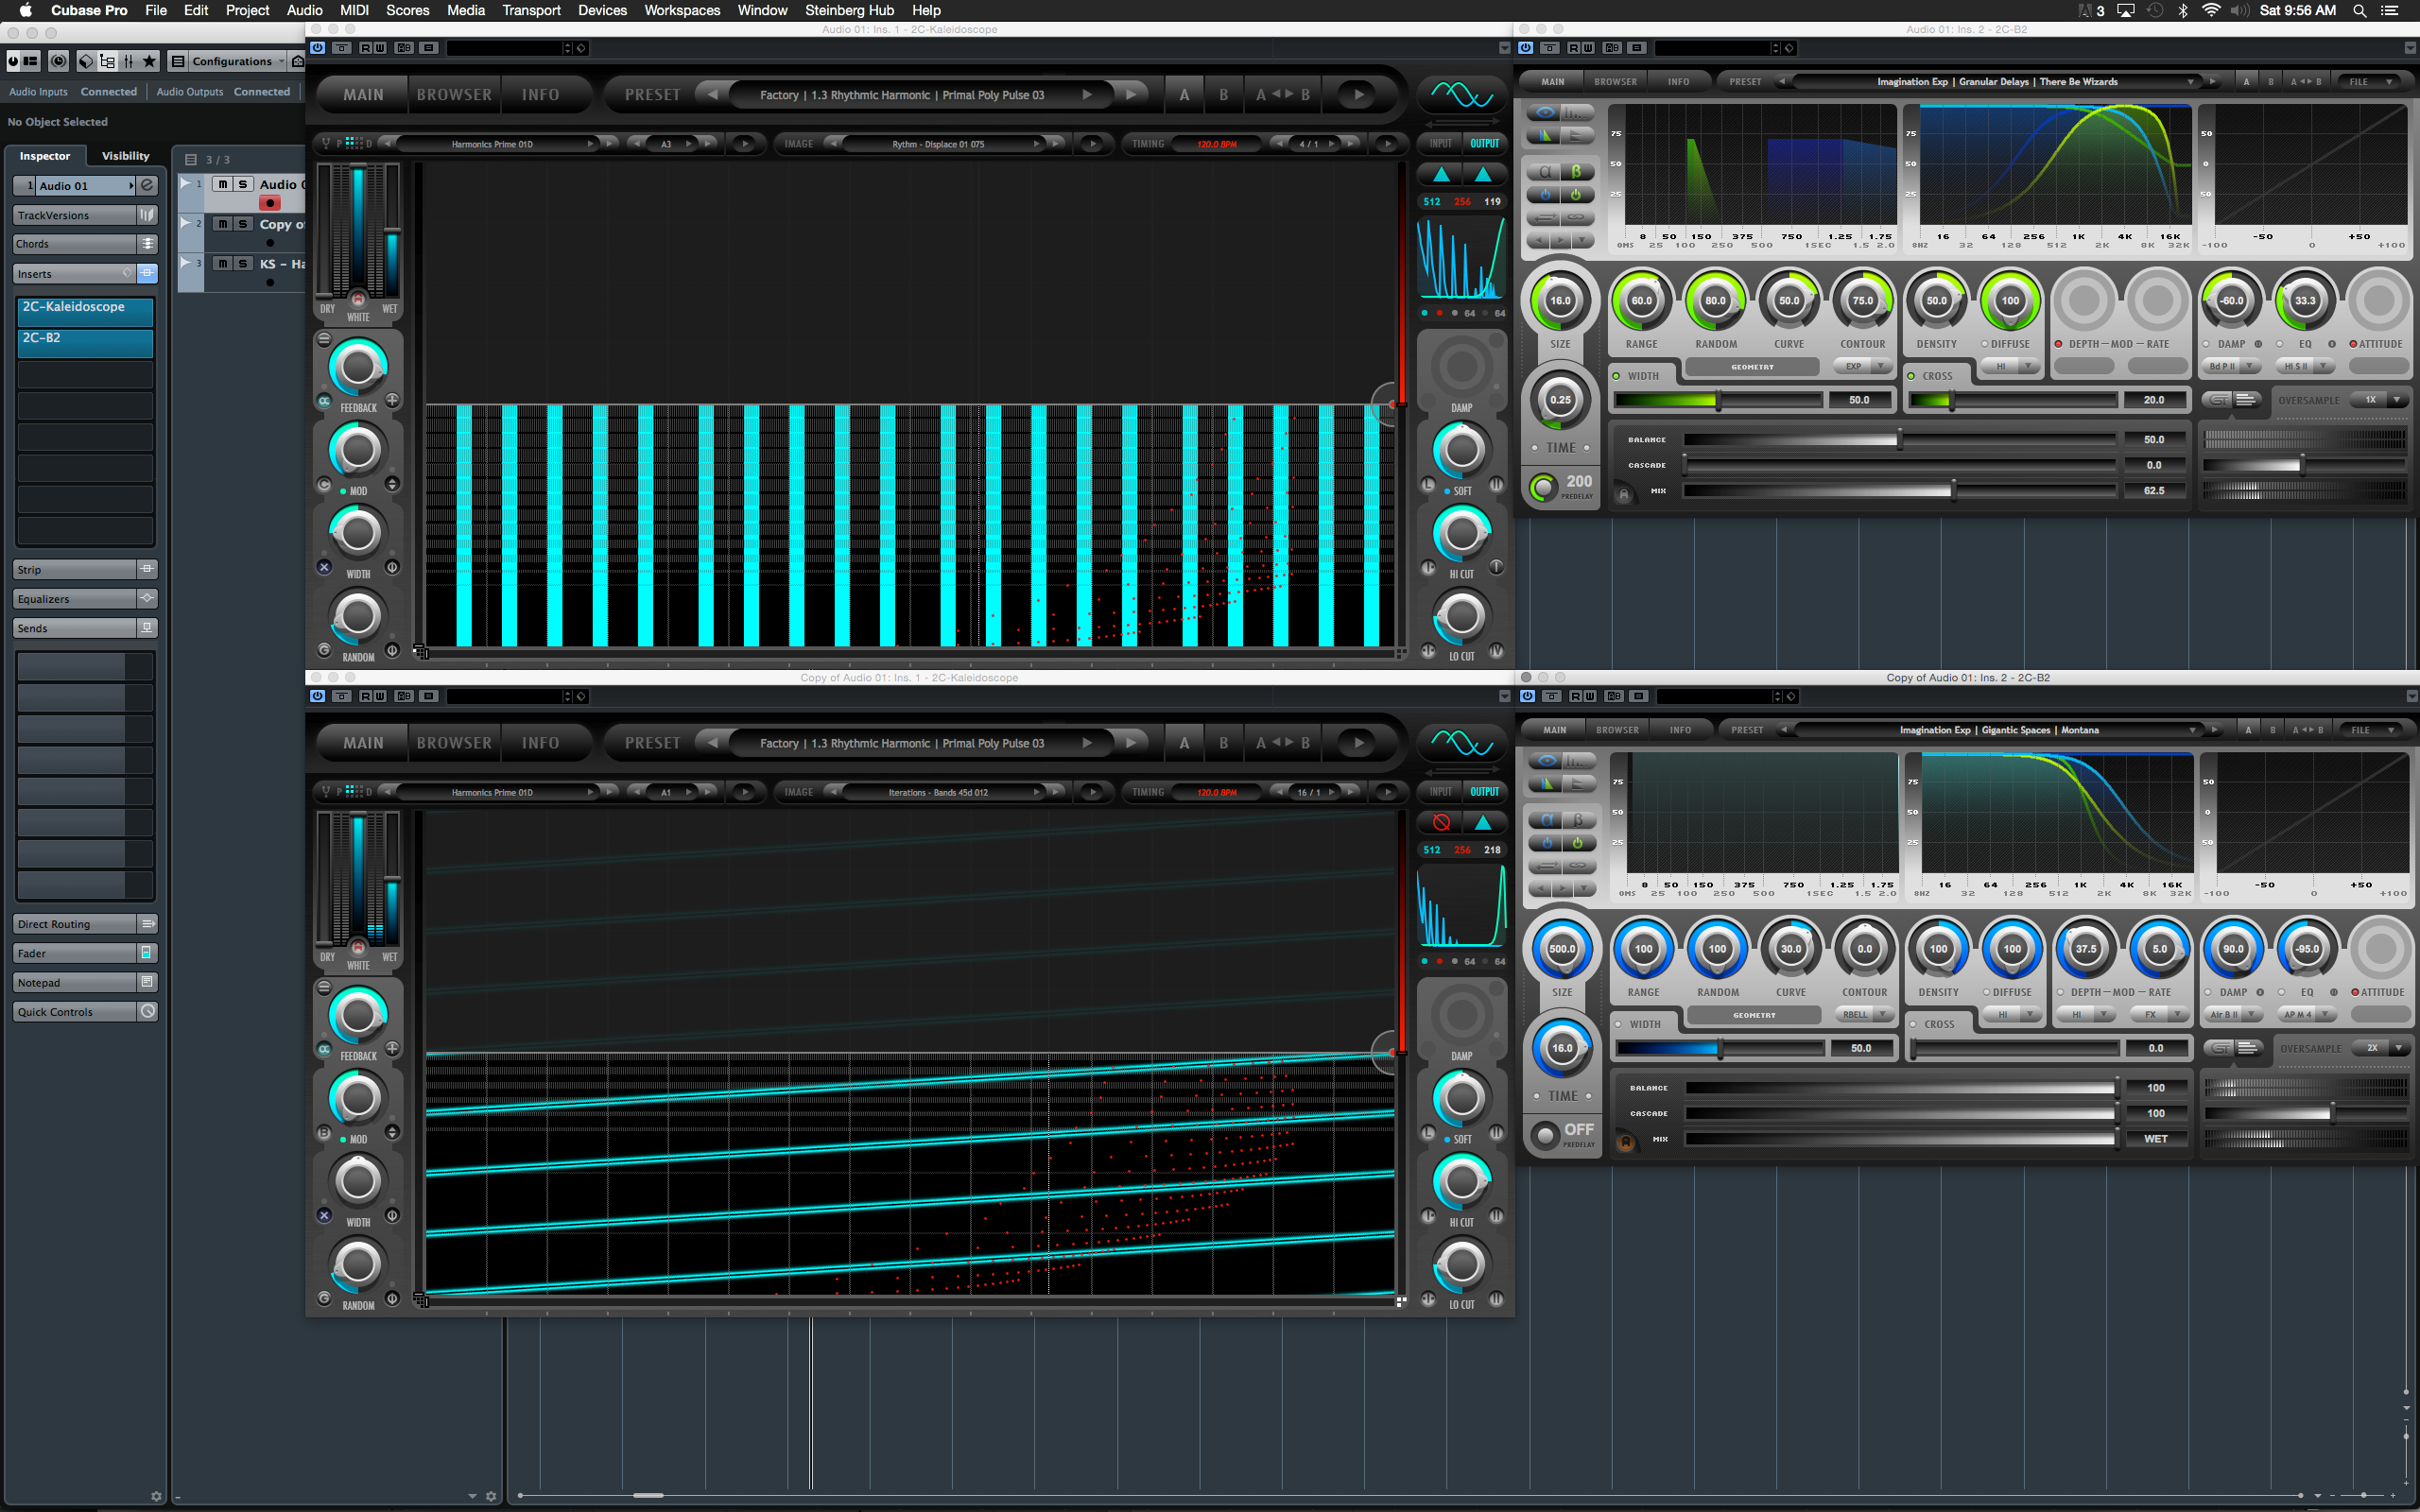Open Audio 01 channel settings 'e' icon
This screenshot has height=1512, width=2420.
pos(147,185)
